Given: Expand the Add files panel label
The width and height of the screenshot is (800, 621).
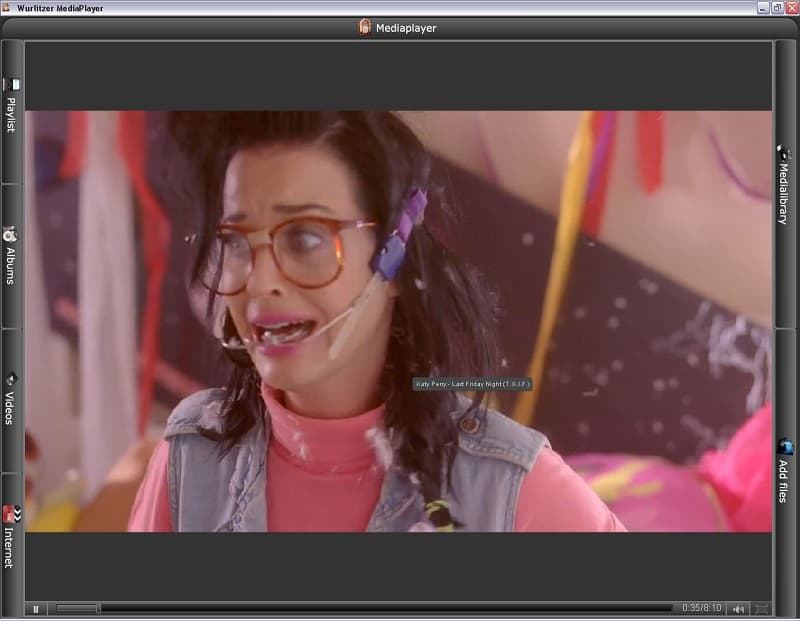Looking at the screenshot, I should [785, 480].
